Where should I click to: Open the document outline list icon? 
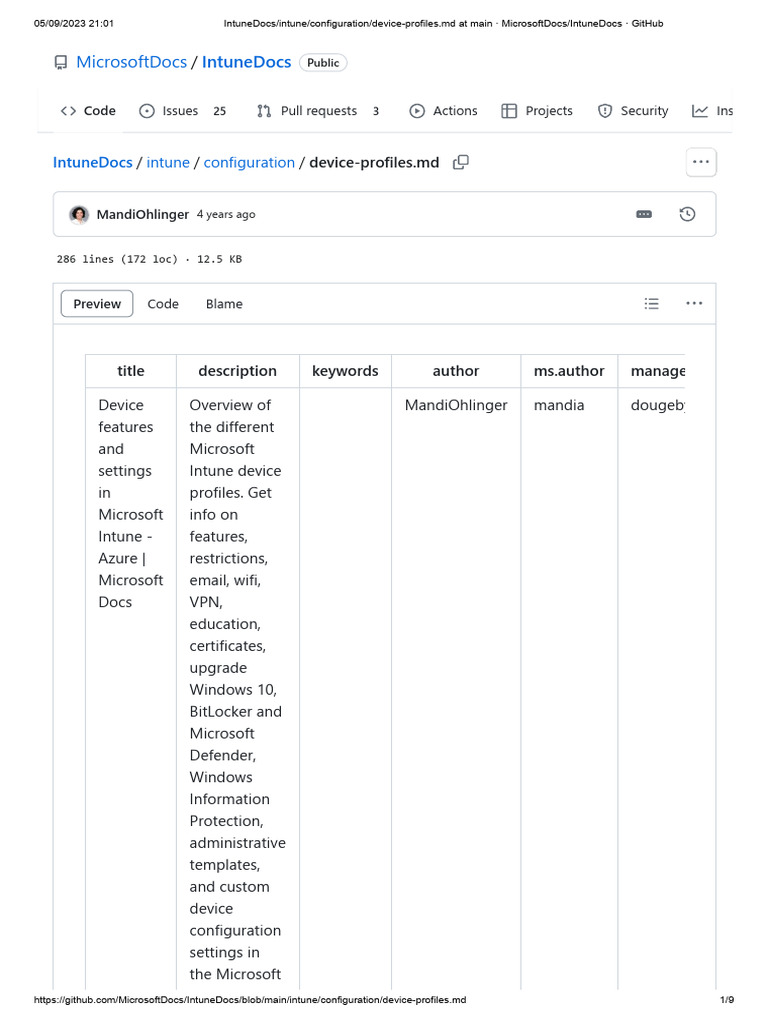pos(652,304)
